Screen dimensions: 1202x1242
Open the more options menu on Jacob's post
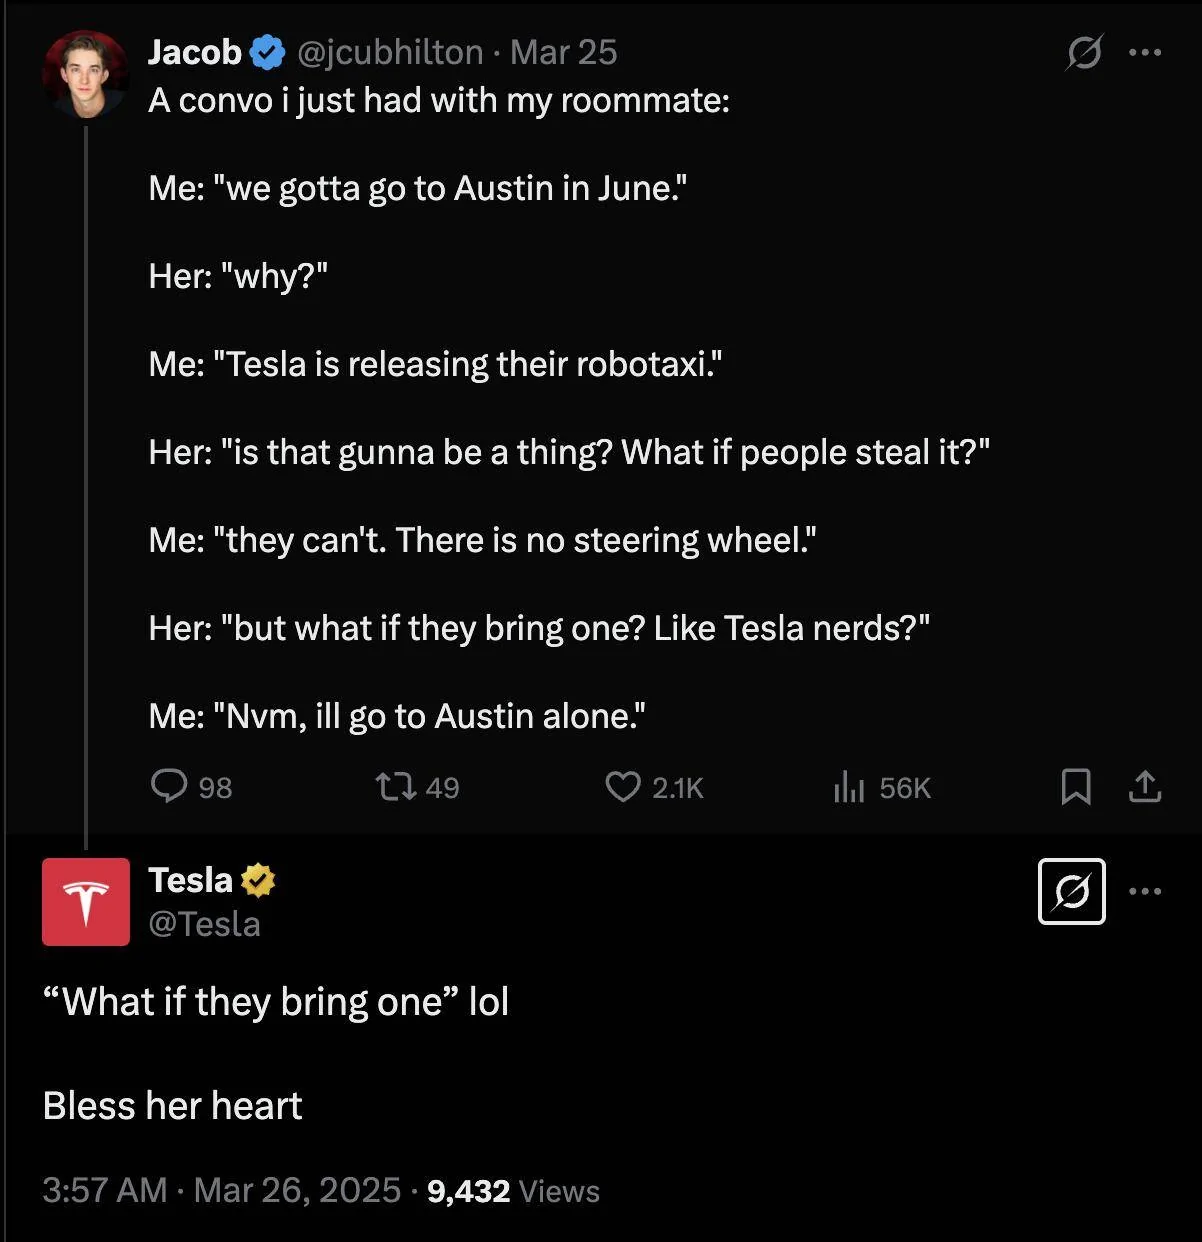(x=1145, y=52)
